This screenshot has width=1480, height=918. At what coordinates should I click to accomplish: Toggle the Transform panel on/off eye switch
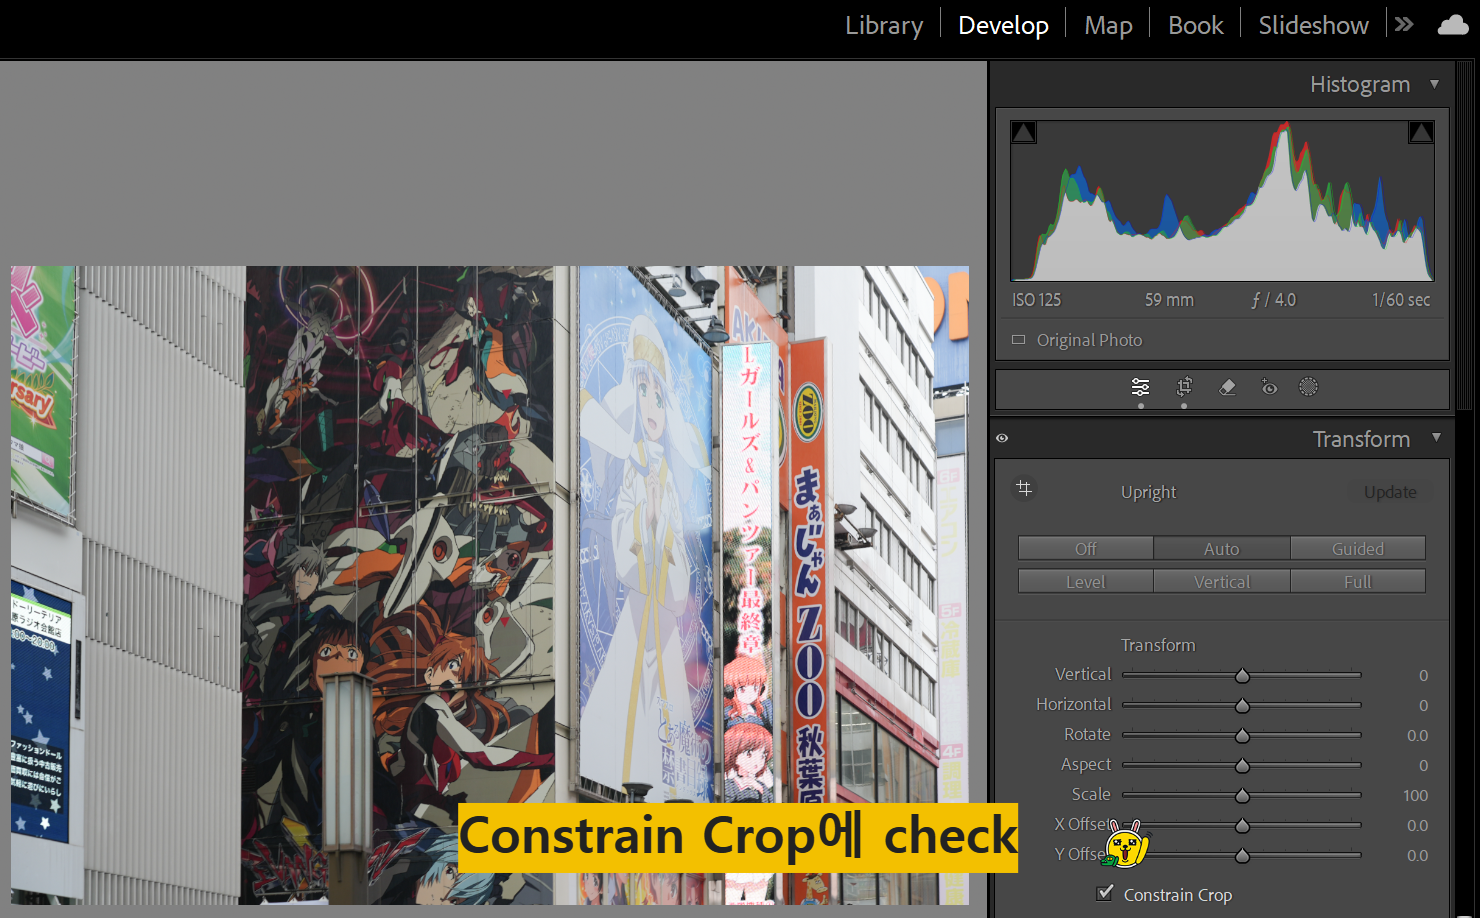pos(1002,438)
